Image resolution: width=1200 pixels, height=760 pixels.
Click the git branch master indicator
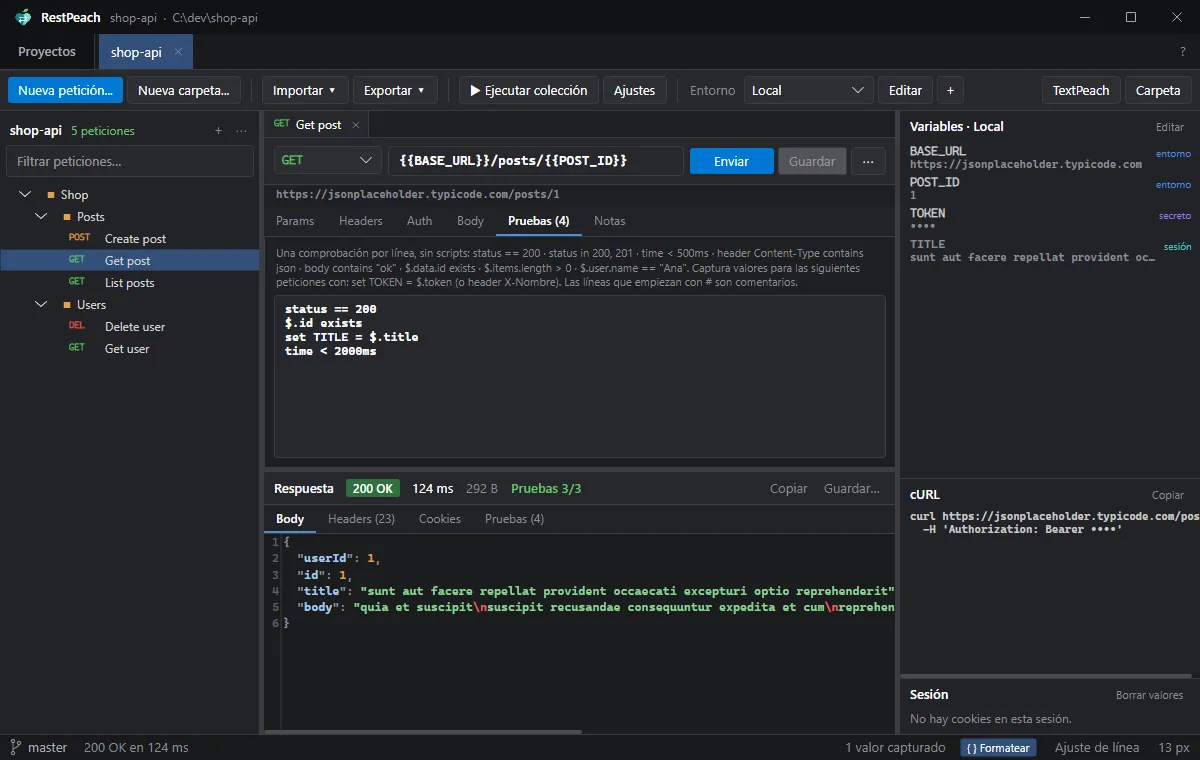click(x=39, y=747)
